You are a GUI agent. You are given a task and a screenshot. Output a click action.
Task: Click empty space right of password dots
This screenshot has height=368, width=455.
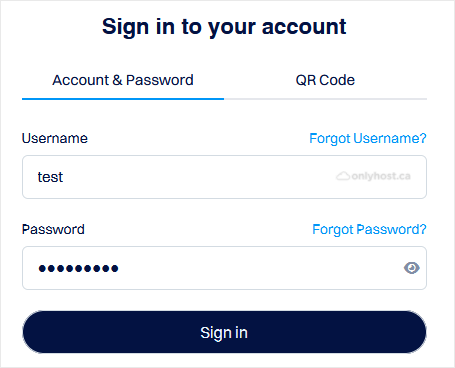(x=260, y=268)
